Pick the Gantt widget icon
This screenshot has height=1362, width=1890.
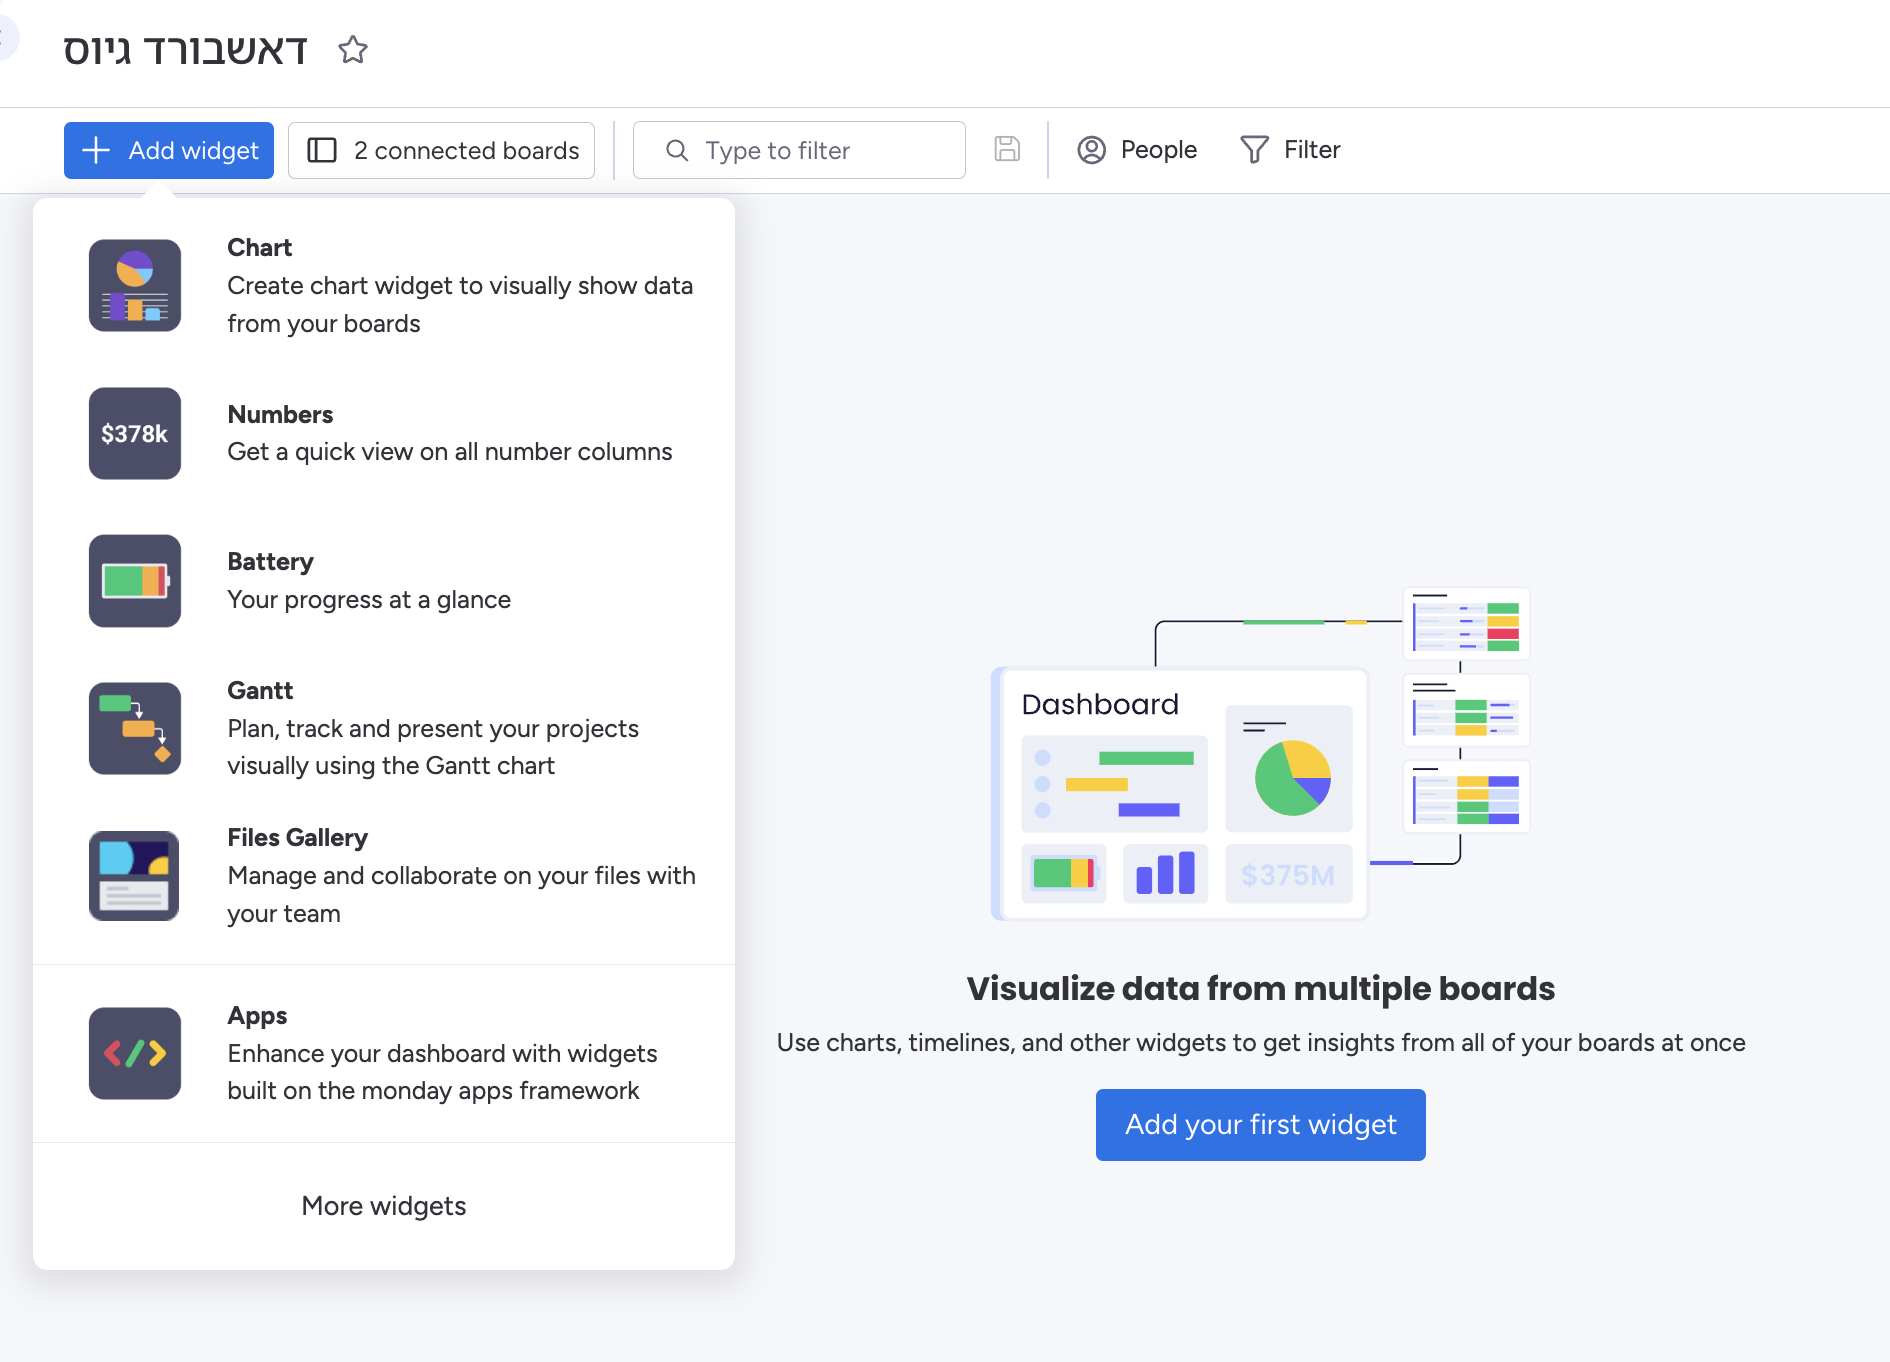pos(135,728)
